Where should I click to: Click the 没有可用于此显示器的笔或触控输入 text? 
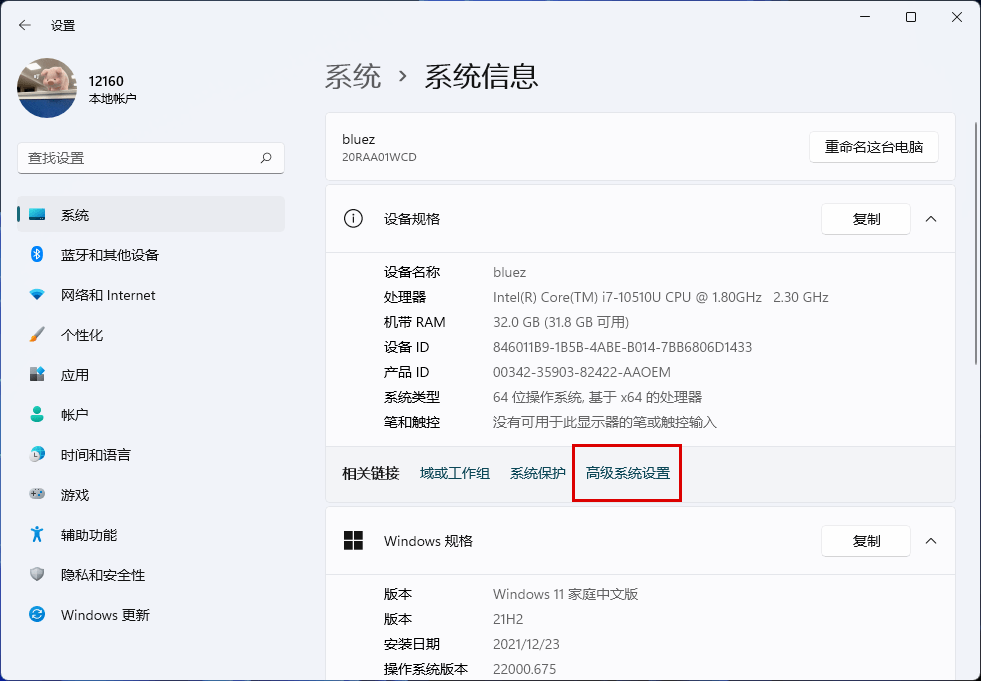tap(605, 422)
